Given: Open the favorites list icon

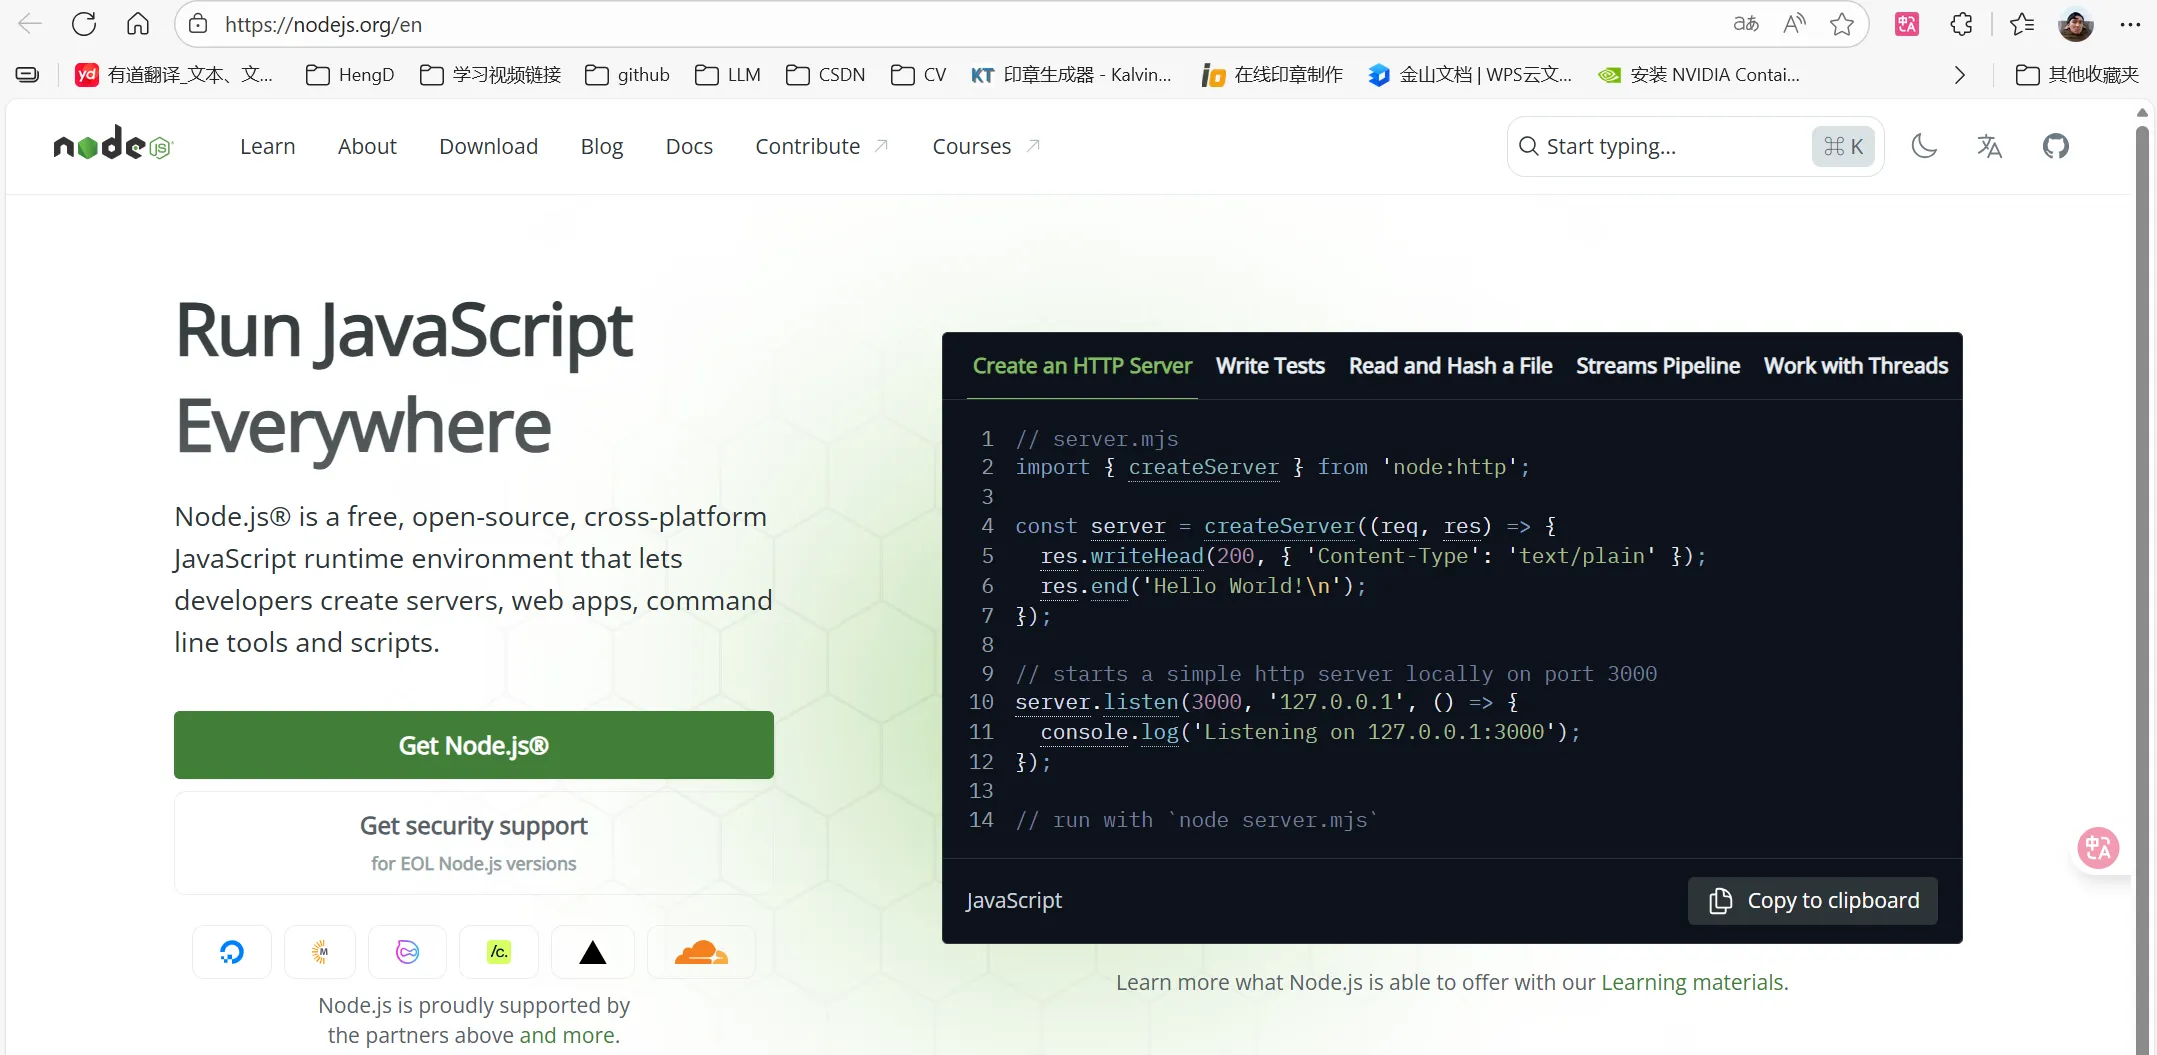Looking at the screenshot, I should coord(2022,24).
